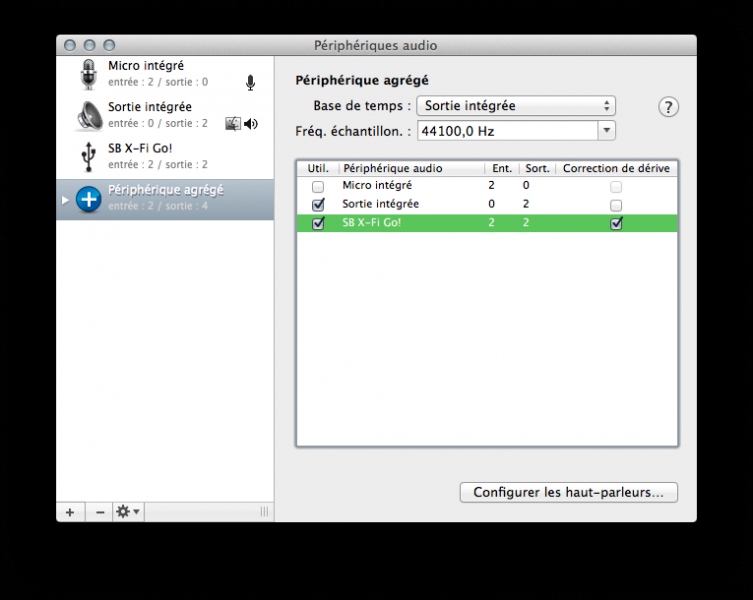Zoom the Périphériques audio window
Viewport: 753px width, 600px height.
pos(109,45)
